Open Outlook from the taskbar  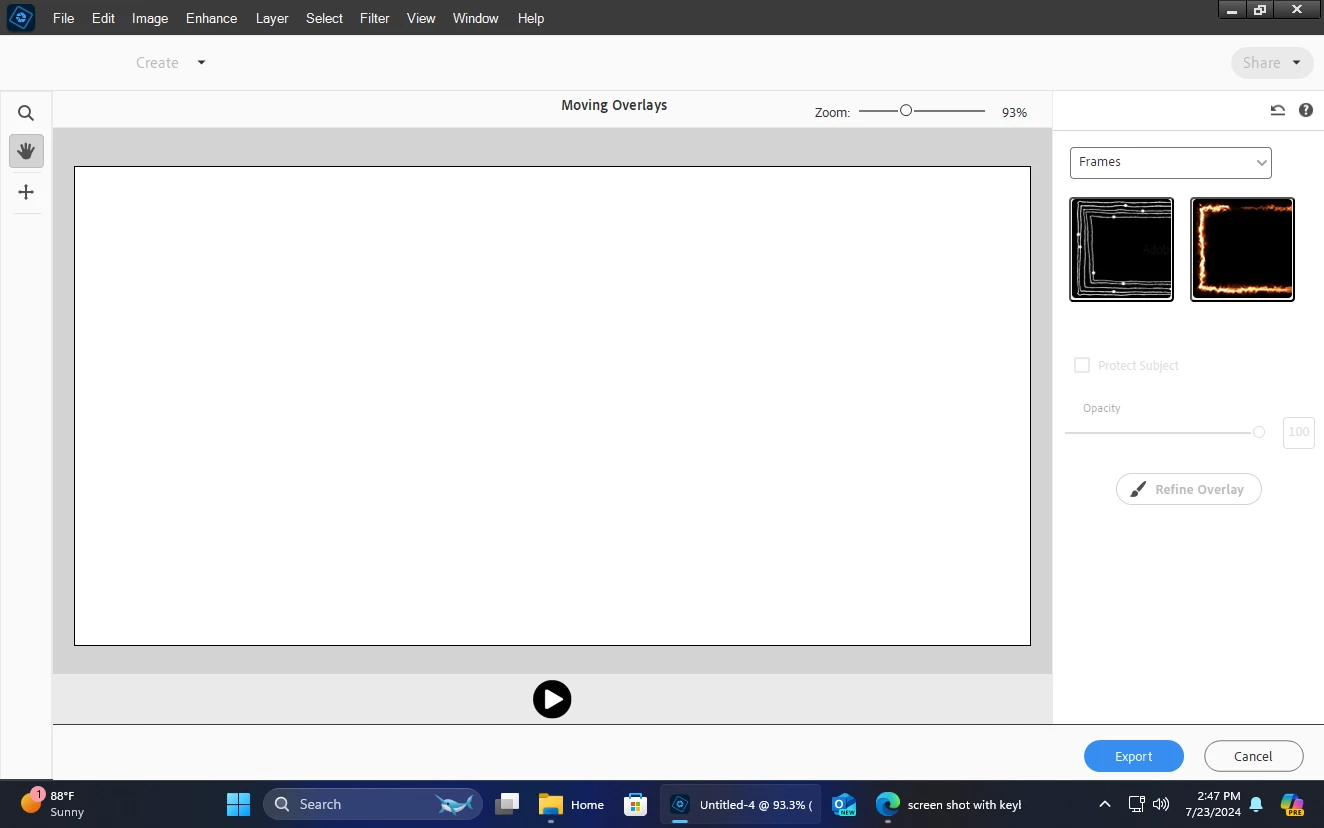[x=845, y=804]
